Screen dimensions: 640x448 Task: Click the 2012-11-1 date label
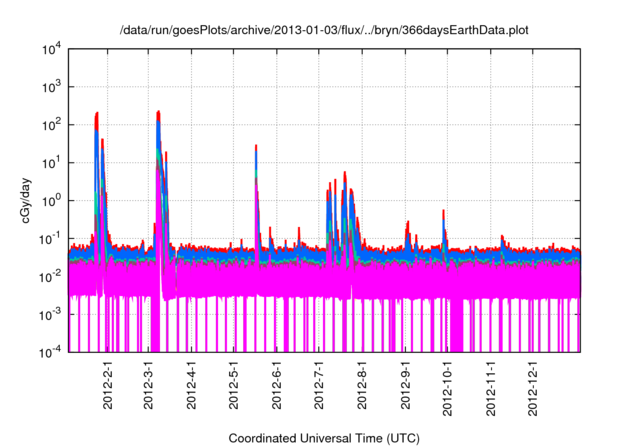(x=491, y=388)
